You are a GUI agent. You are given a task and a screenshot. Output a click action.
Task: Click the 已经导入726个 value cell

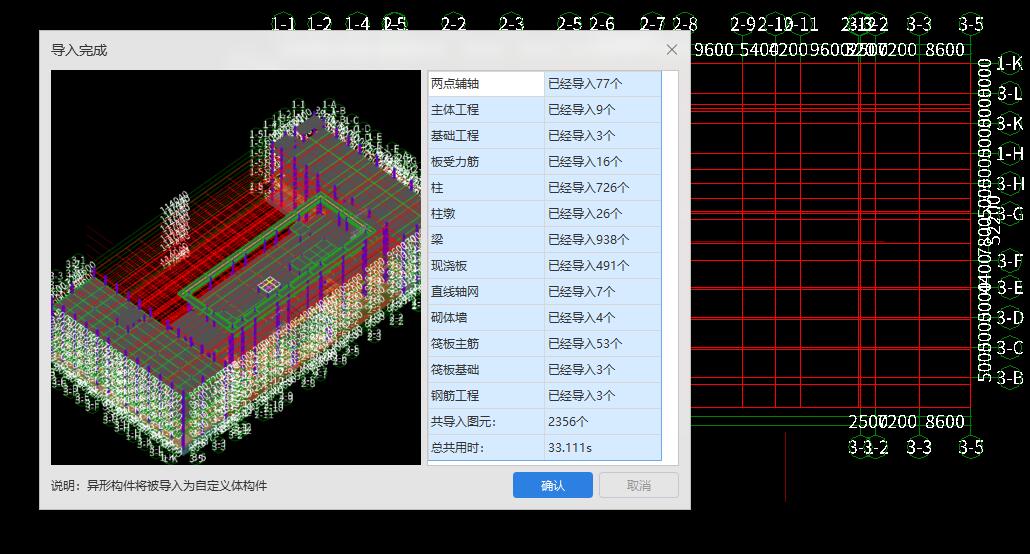point(603,187)
